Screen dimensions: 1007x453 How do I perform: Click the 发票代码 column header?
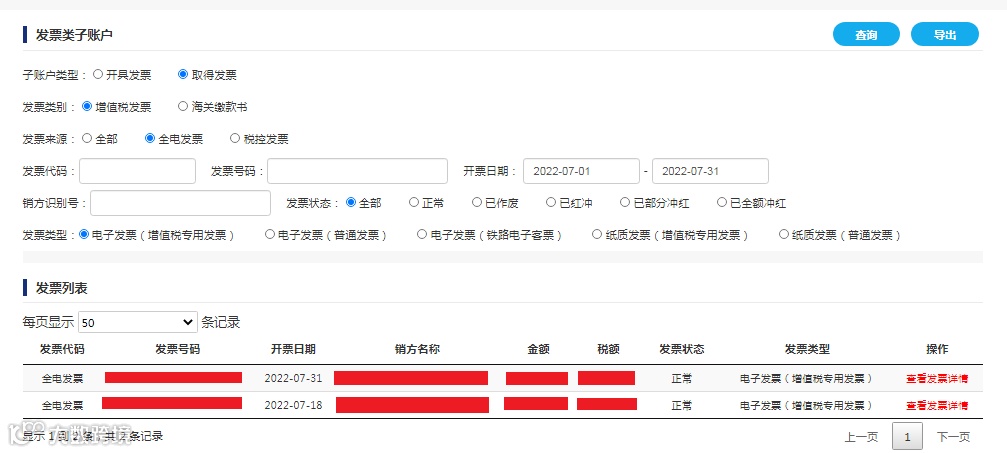pos(62,349)
